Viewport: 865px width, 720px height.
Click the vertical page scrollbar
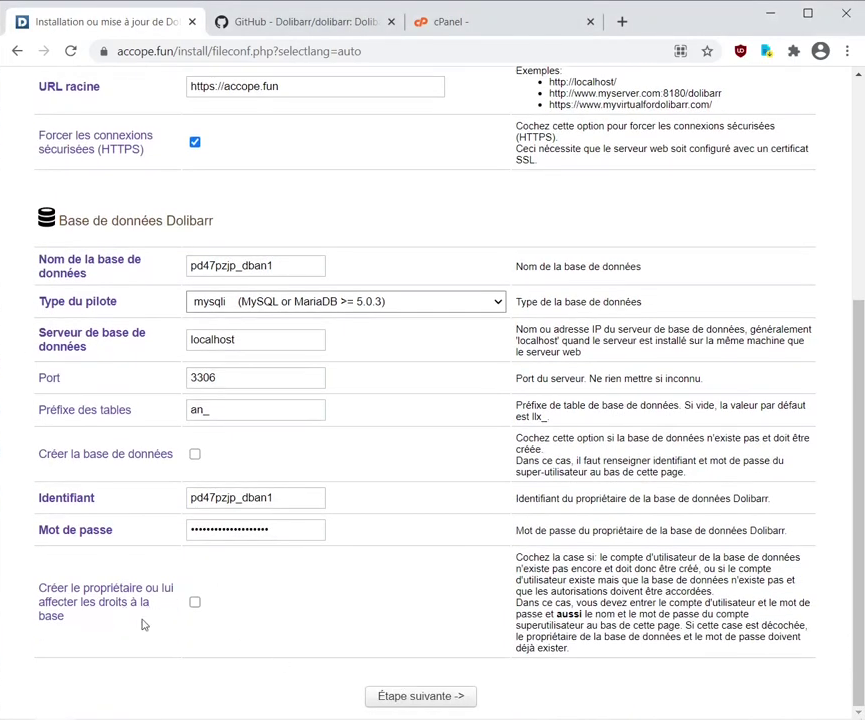click(858, 500)
